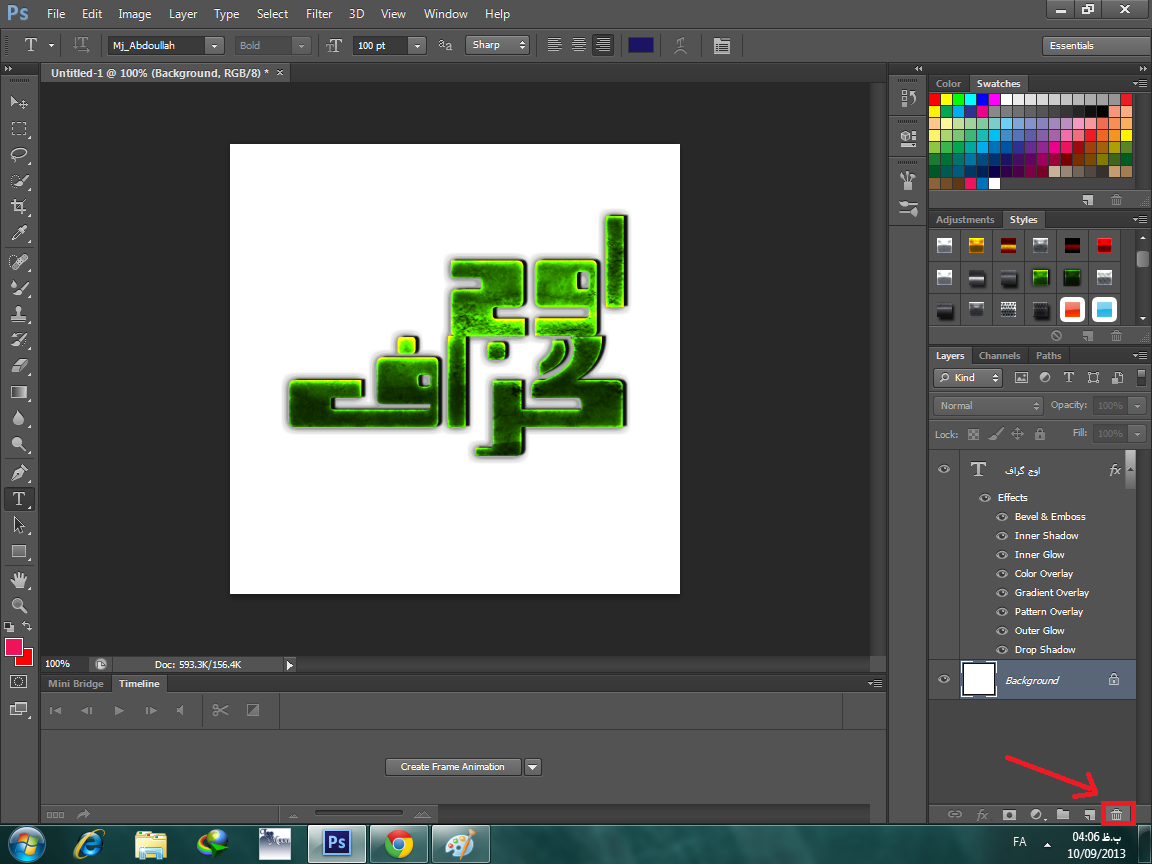The height and width of the screenshot is (864, 1152).
Task: Select the Hand tool
Action: (19, 579)
